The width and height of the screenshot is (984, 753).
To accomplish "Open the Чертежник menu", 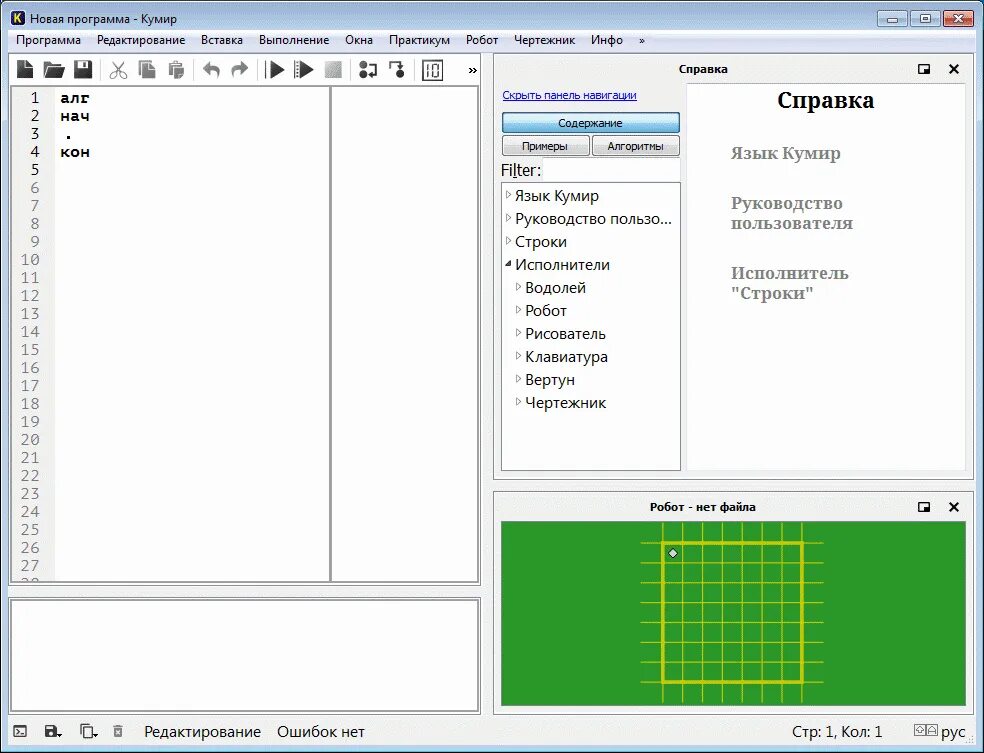I will click(544, 40).
